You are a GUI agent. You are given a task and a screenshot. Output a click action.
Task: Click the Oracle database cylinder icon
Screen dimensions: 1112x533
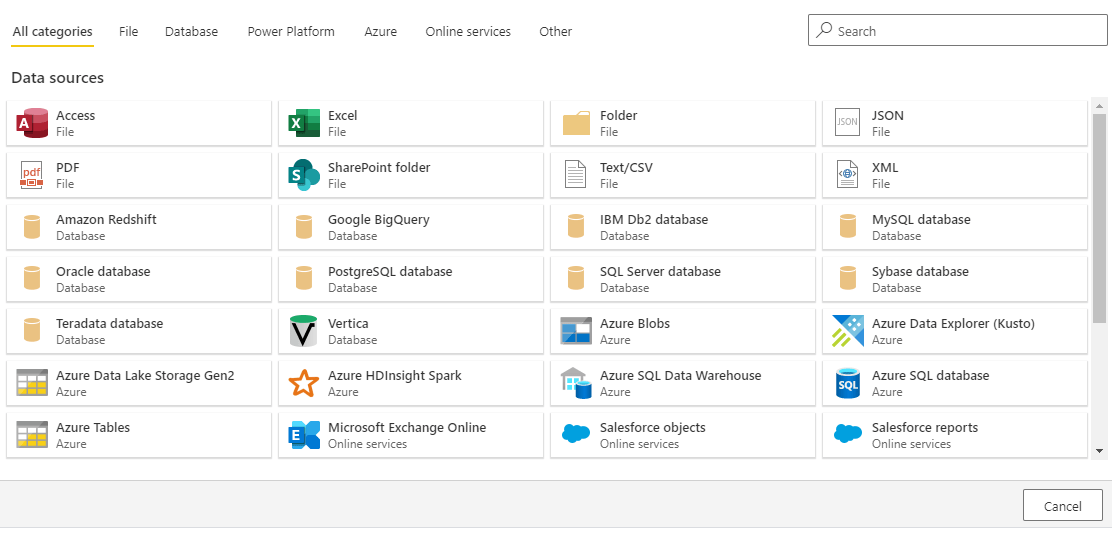click(32, 279)
